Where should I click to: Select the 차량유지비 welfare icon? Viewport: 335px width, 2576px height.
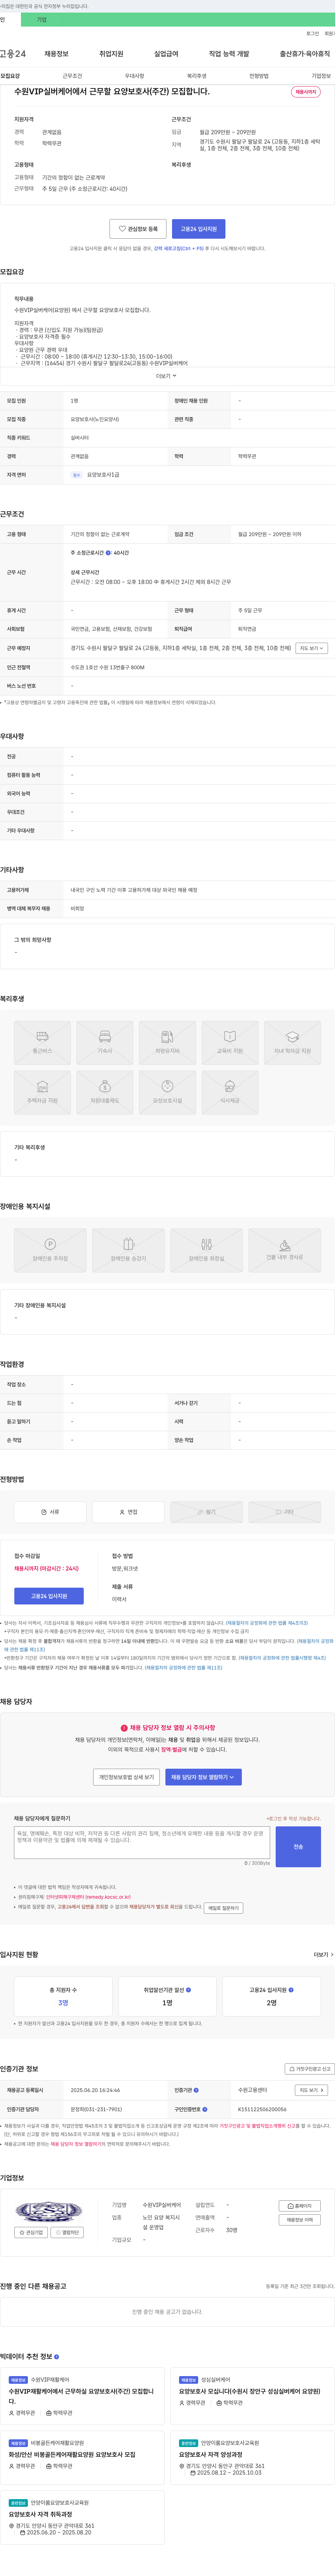[x=167, y=1036]
